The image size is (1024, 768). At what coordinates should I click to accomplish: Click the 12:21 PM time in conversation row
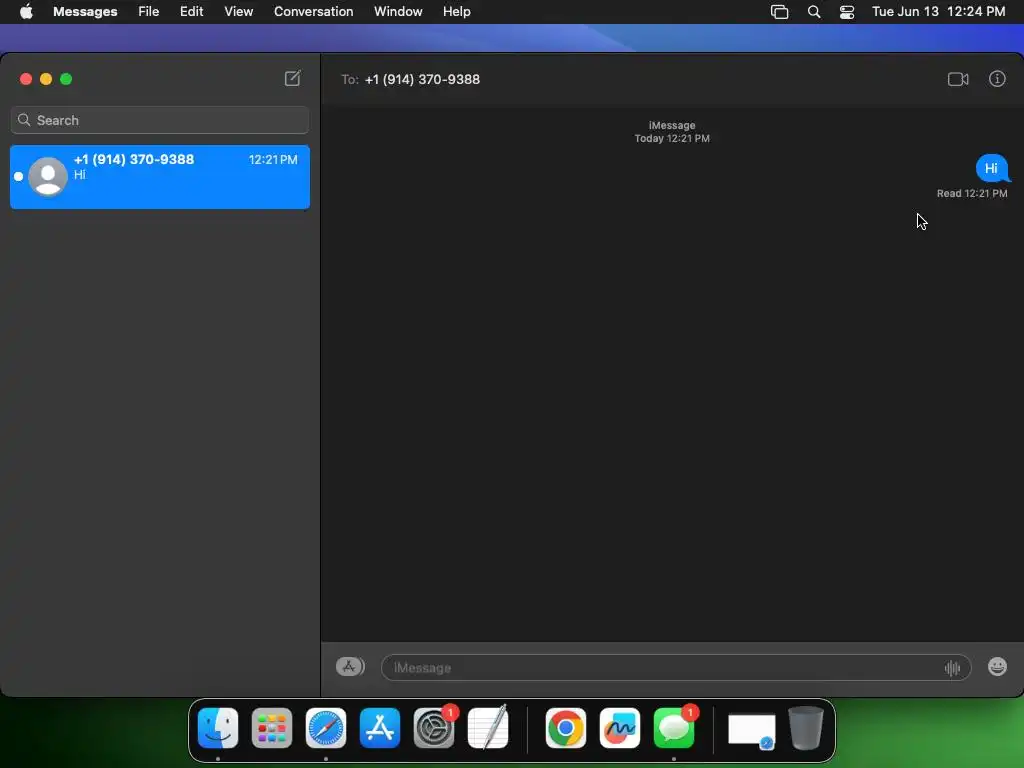click(x=273, y=159)
